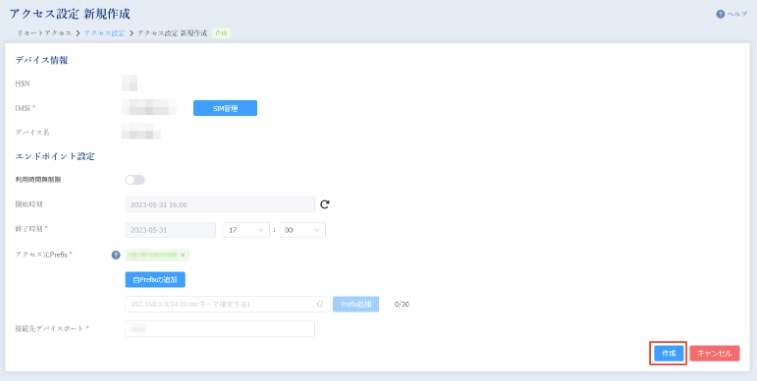The height and width of the screenshot is (381, 757).
Task: Open the question mark tooltip for アクセス元Prefix
Action: pyautogui.click(x=116, y=255)
